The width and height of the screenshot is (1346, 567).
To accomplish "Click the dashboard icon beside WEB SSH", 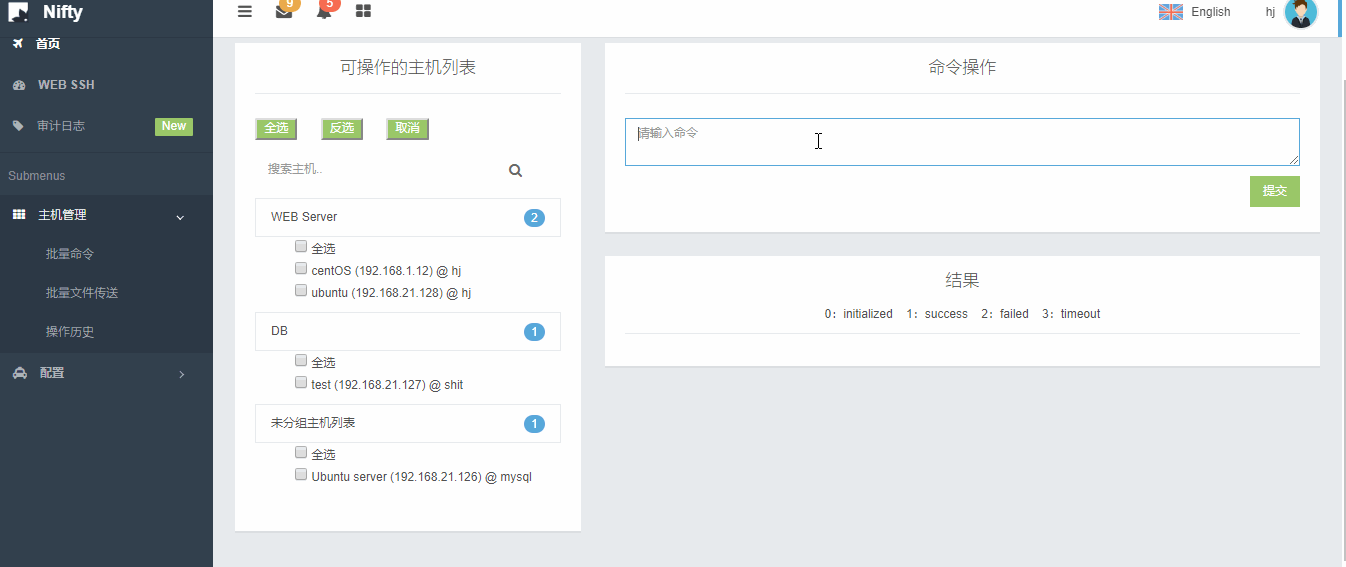I will point(18,85).
